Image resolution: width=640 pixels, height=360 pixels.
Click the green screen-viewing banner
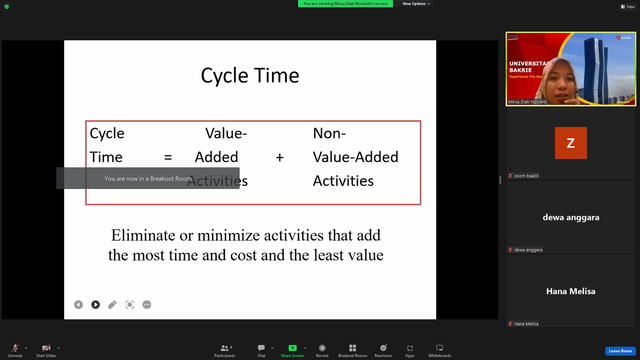[x=345, y=4]
